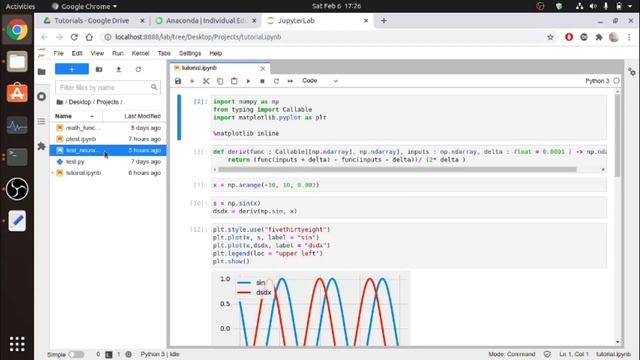Reload the page in Chrome

(x=74, y=37)
